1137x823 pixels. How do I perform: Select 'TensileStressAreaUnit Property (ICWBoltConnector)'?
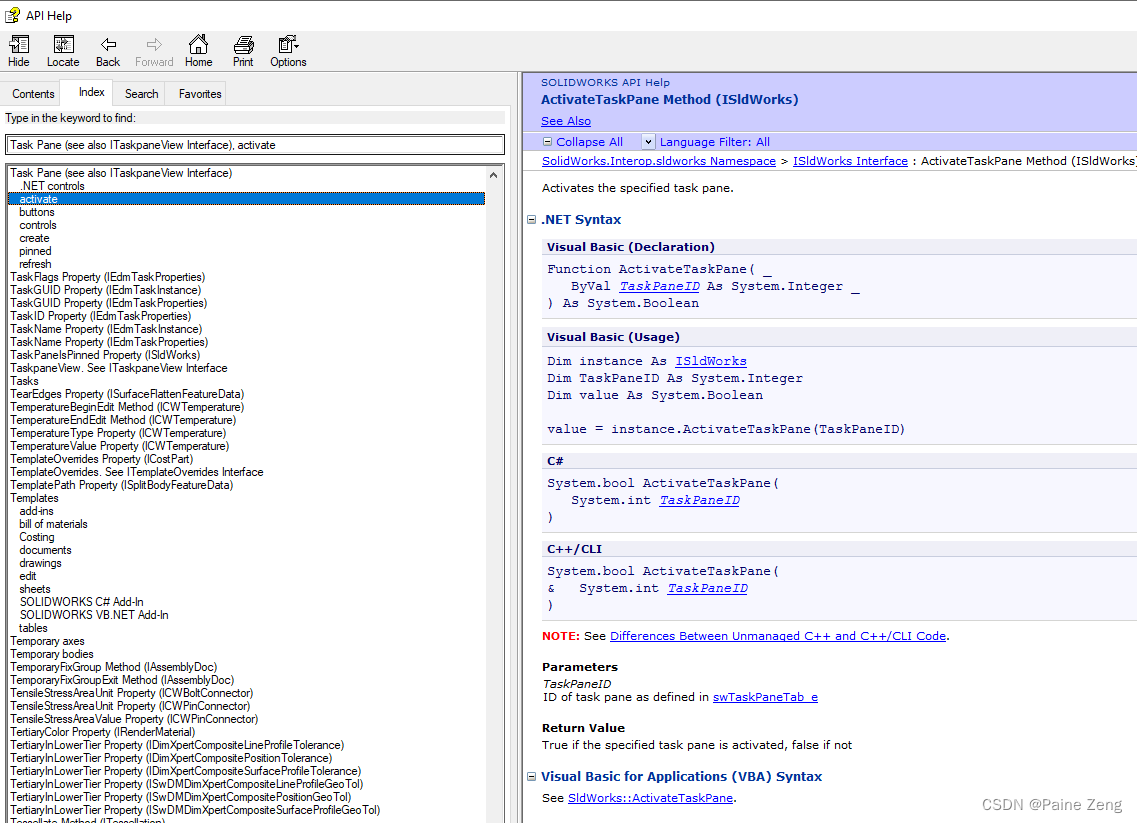131,693
